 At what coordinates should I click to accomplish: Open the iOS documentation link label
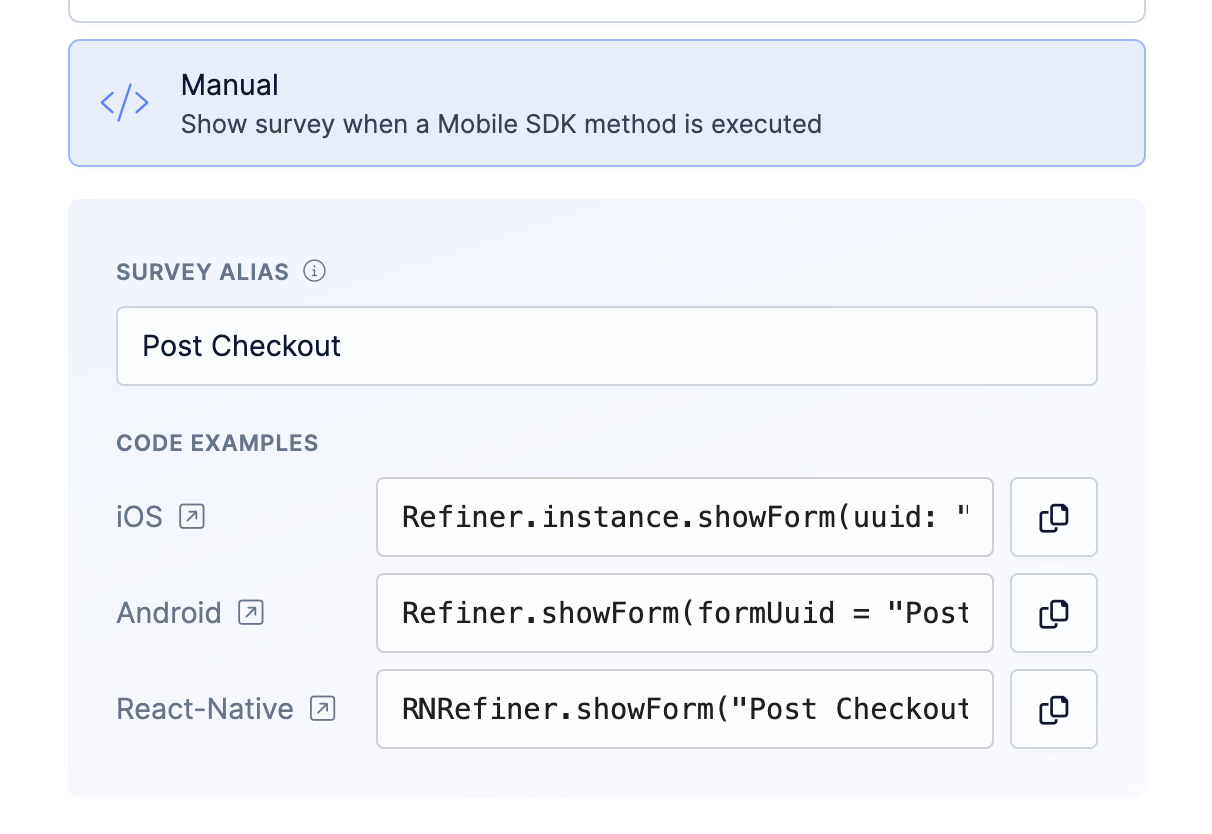[140, 517]
